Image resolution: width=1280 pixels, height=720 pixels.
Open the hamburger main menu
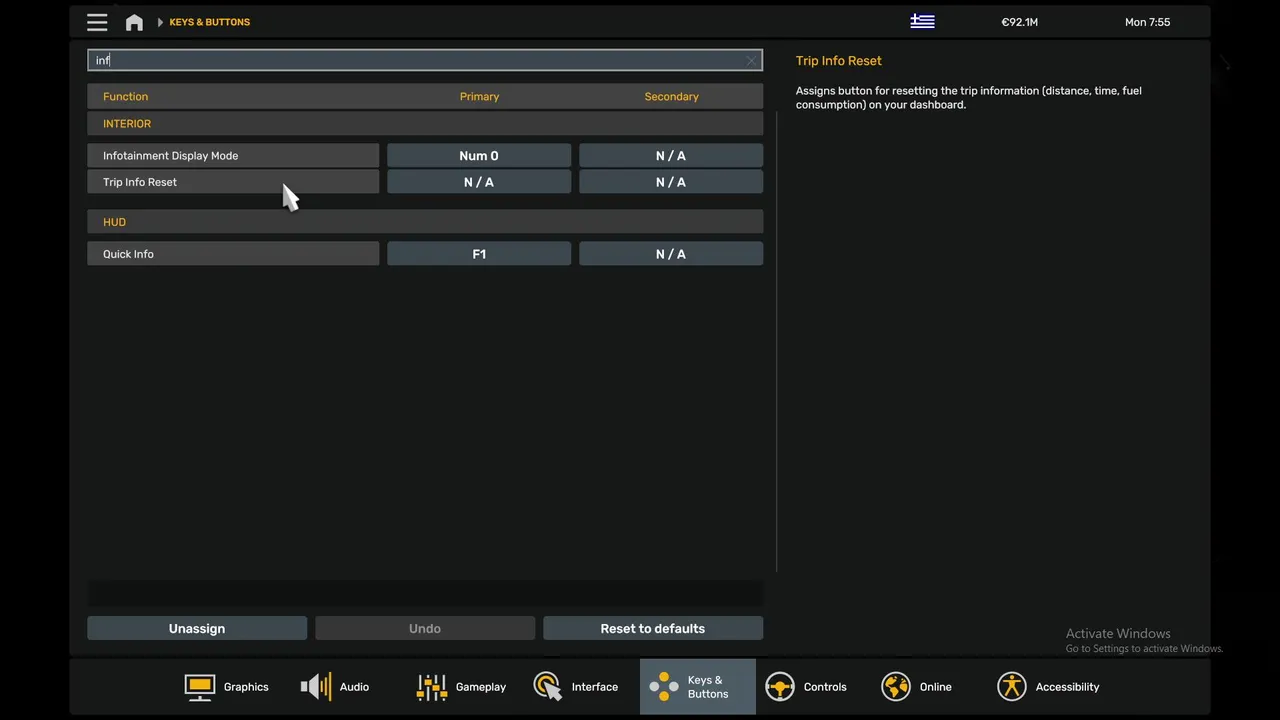pyautogui.click(x=97, y=22)
